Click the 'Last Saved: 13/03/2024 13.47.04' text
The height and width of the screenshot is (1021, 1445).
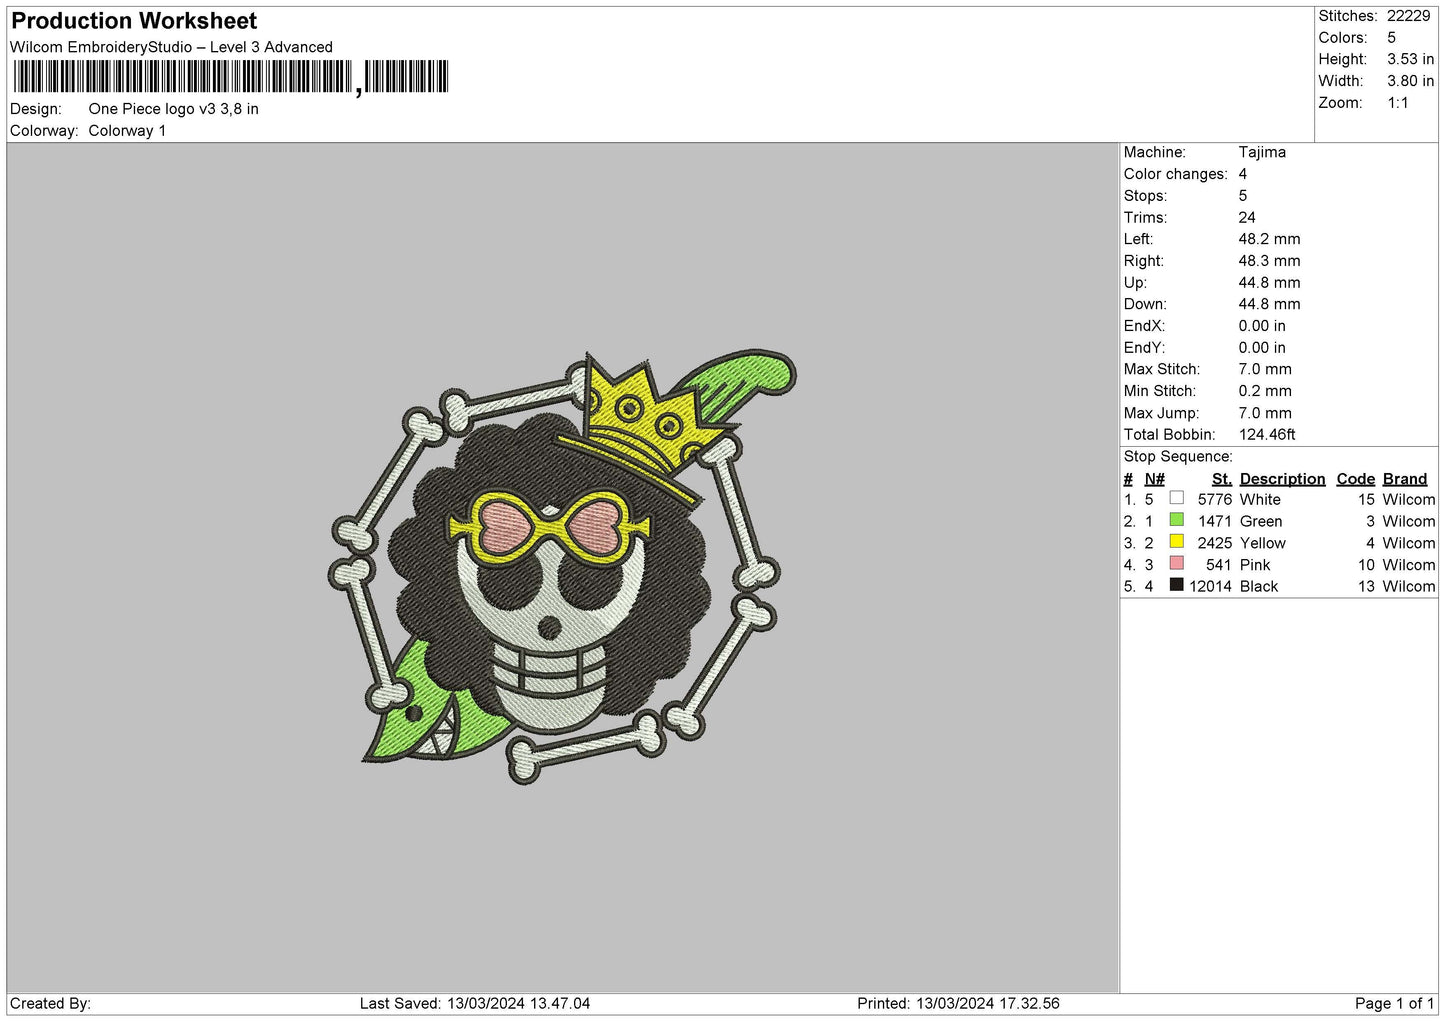click(x=475, y=1003)
